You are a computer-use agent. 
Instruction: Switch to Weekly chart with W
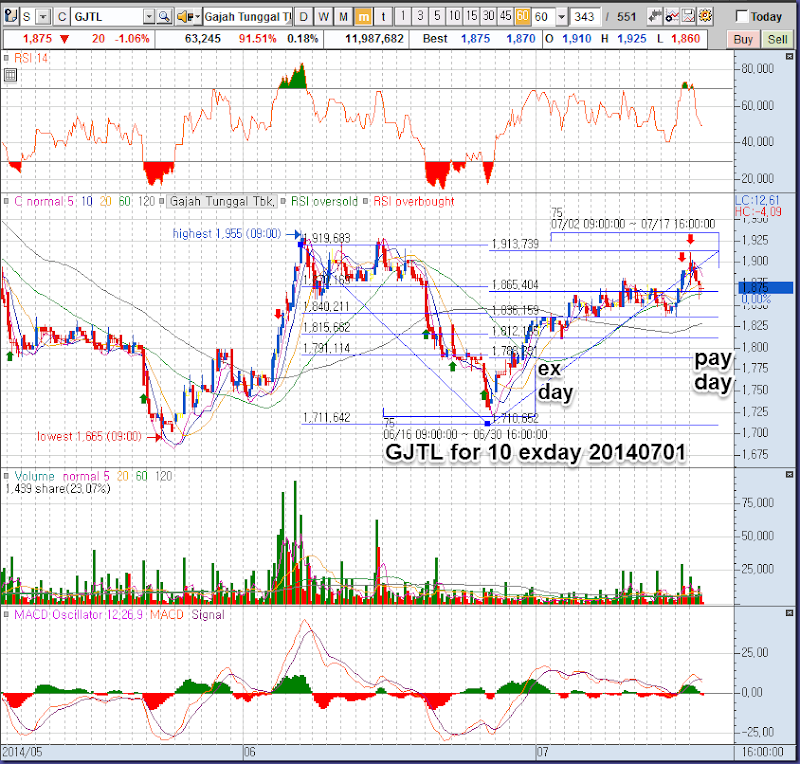click(x=323, y=17)
